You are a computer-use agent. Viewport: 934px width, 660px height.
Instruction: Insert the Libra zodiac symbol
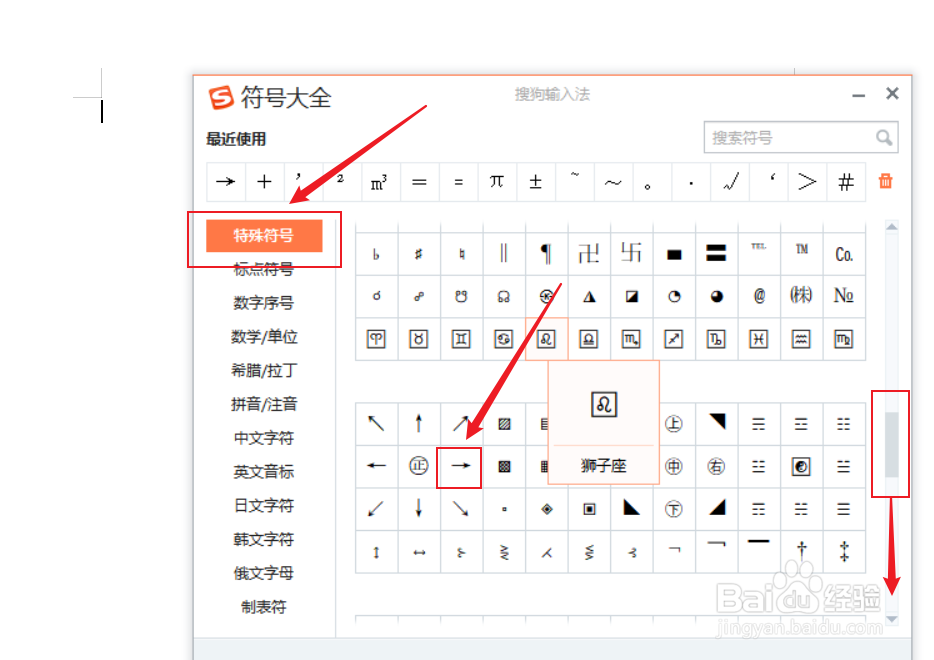589,339
